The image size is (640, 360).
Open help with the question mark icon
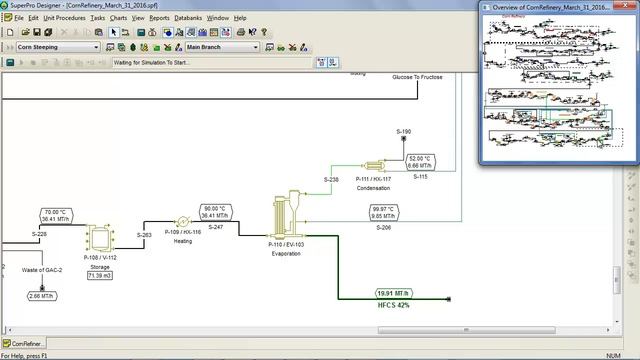click(264, 32)
